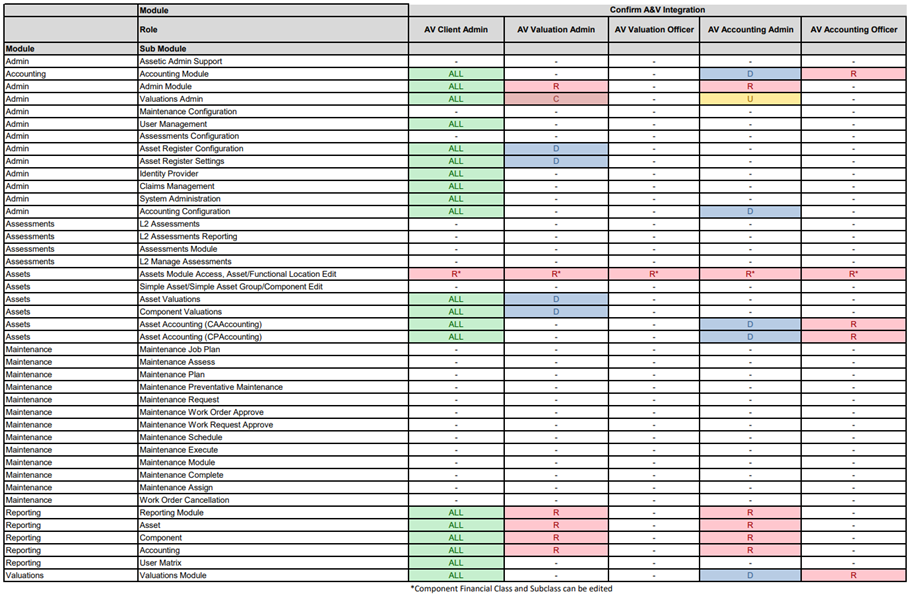This screenshot has width=916, height=596.
Task: Select the Maintenance Complete cell
Action: click(273, 475)
